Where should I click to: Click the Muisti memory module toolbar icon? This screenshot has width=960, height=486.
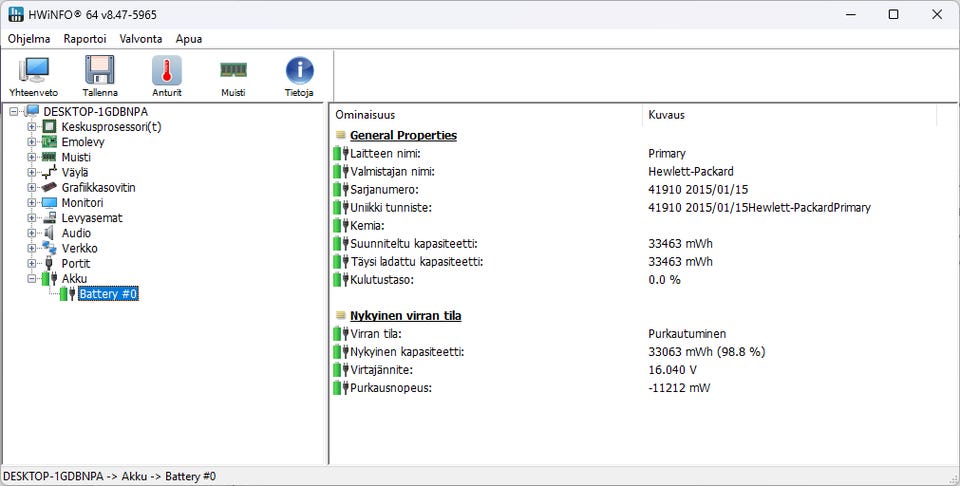point(233,70)
